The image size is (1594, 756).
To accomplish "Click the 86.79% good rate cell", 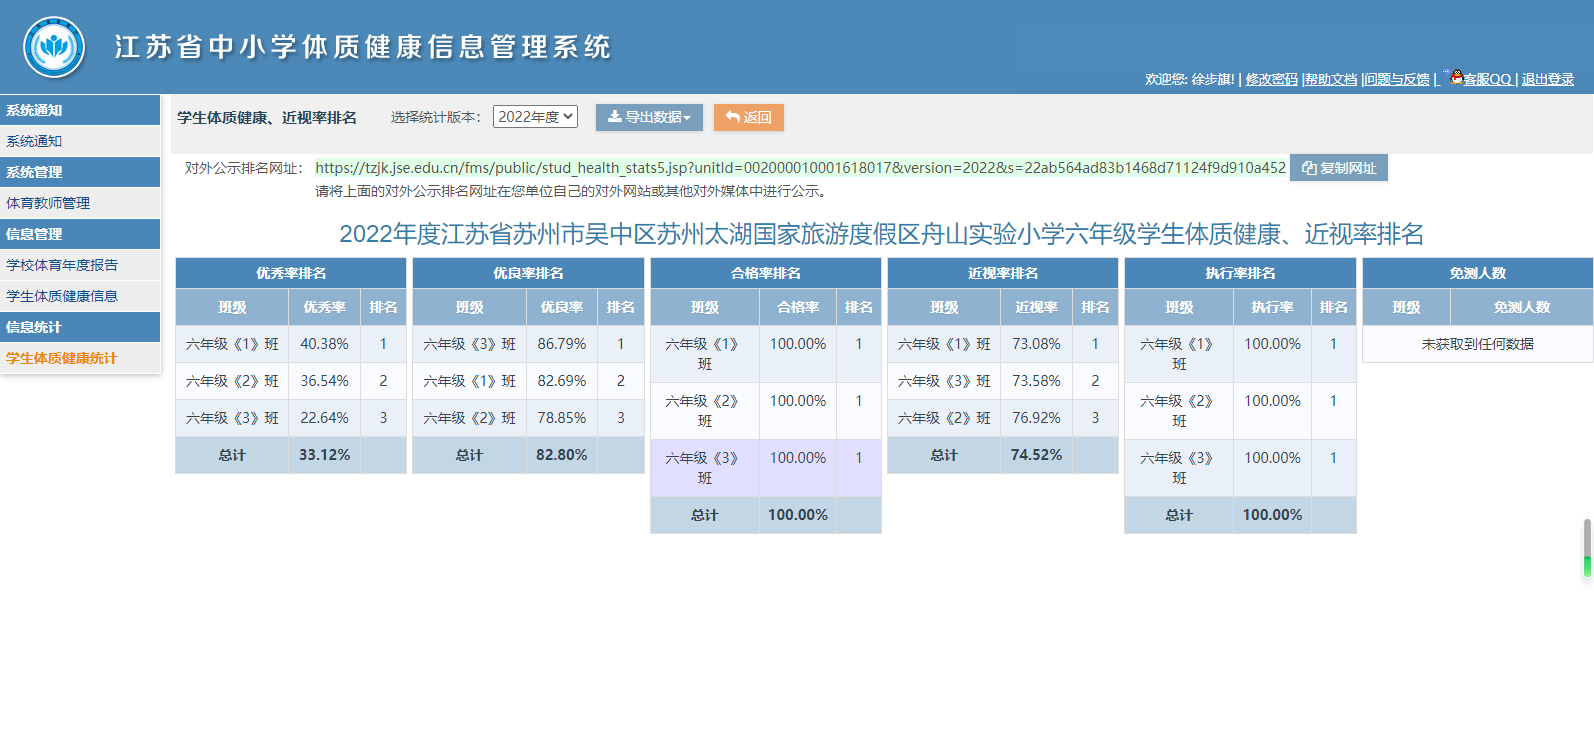I will tap(562, 344).
